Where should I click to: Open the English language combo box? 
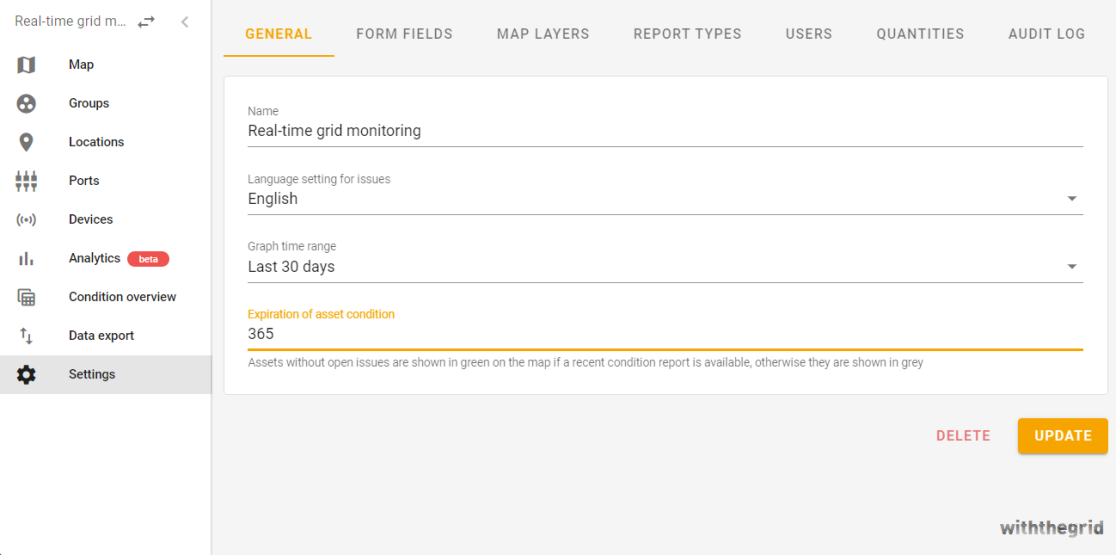tap(665, 199)
